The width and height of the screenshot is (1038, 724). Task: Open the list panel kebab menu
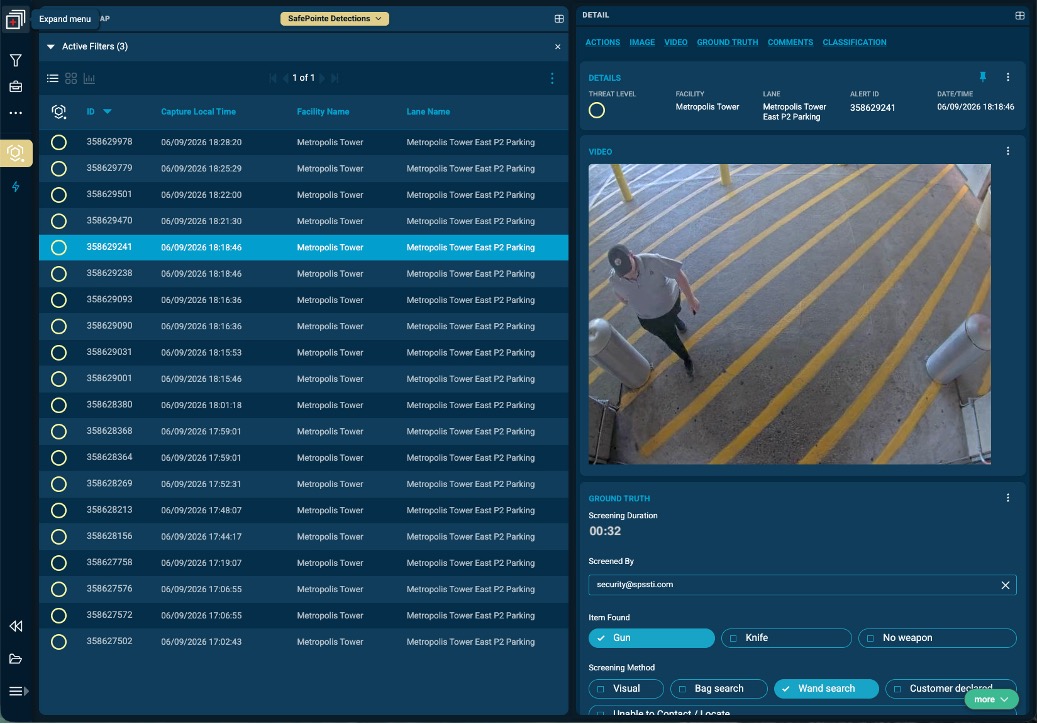click(x=552, y=79)
